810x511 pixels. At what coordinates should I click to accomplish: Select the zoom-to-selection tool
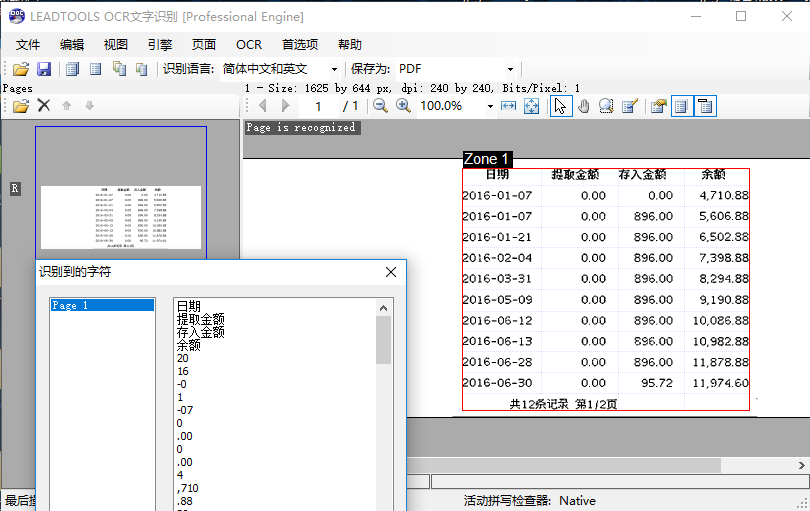coord(606,106)
